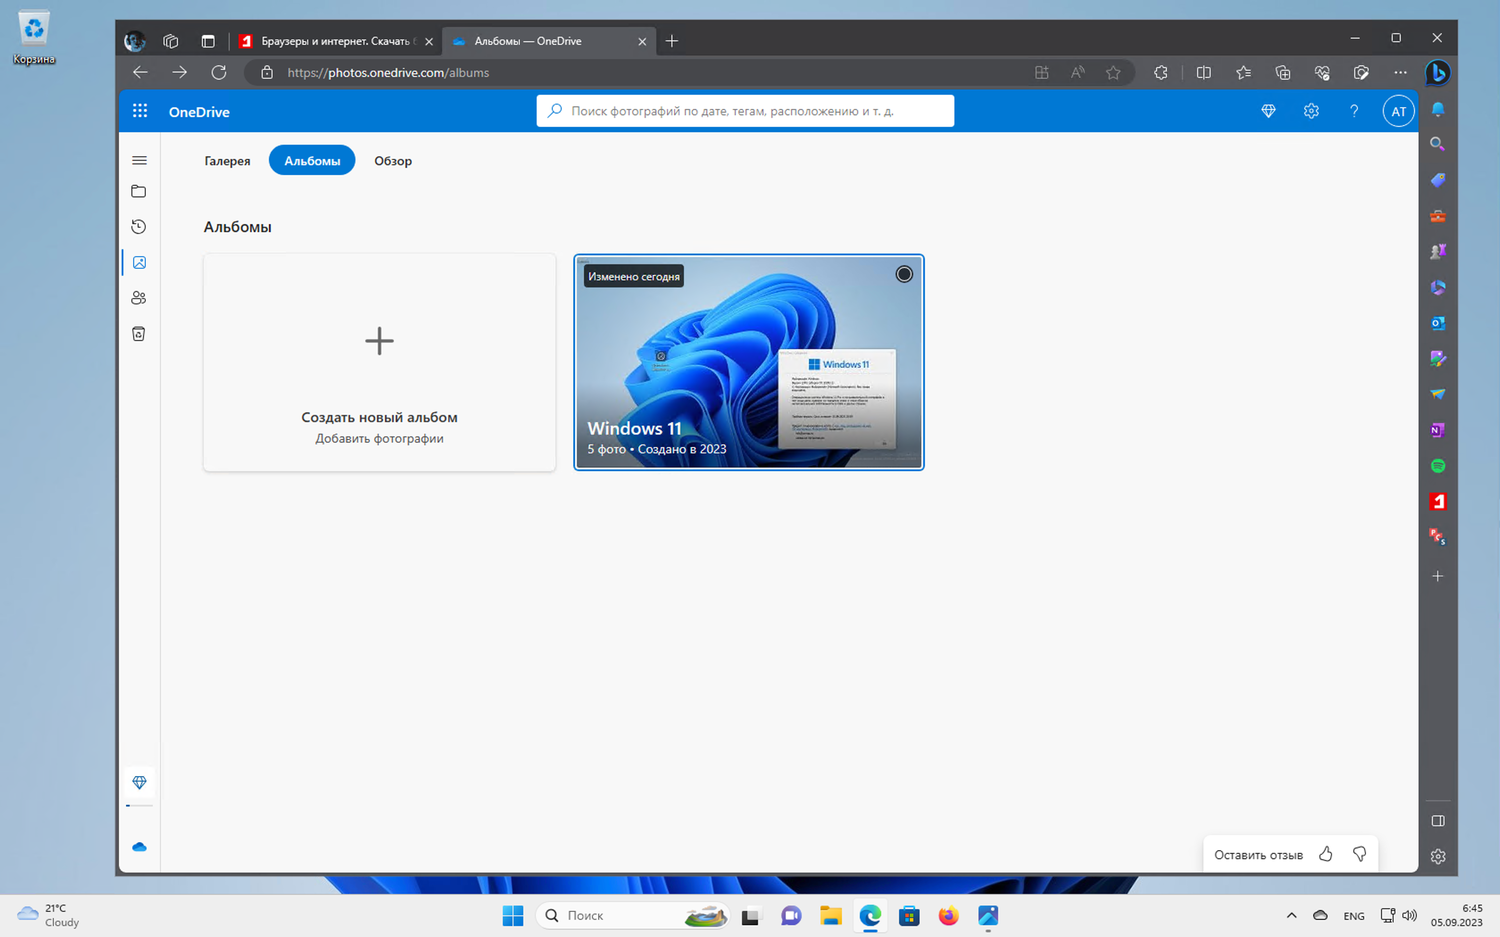Open OneDrive help question mark
The image size is (1500, 937).
coord(1354,111)
